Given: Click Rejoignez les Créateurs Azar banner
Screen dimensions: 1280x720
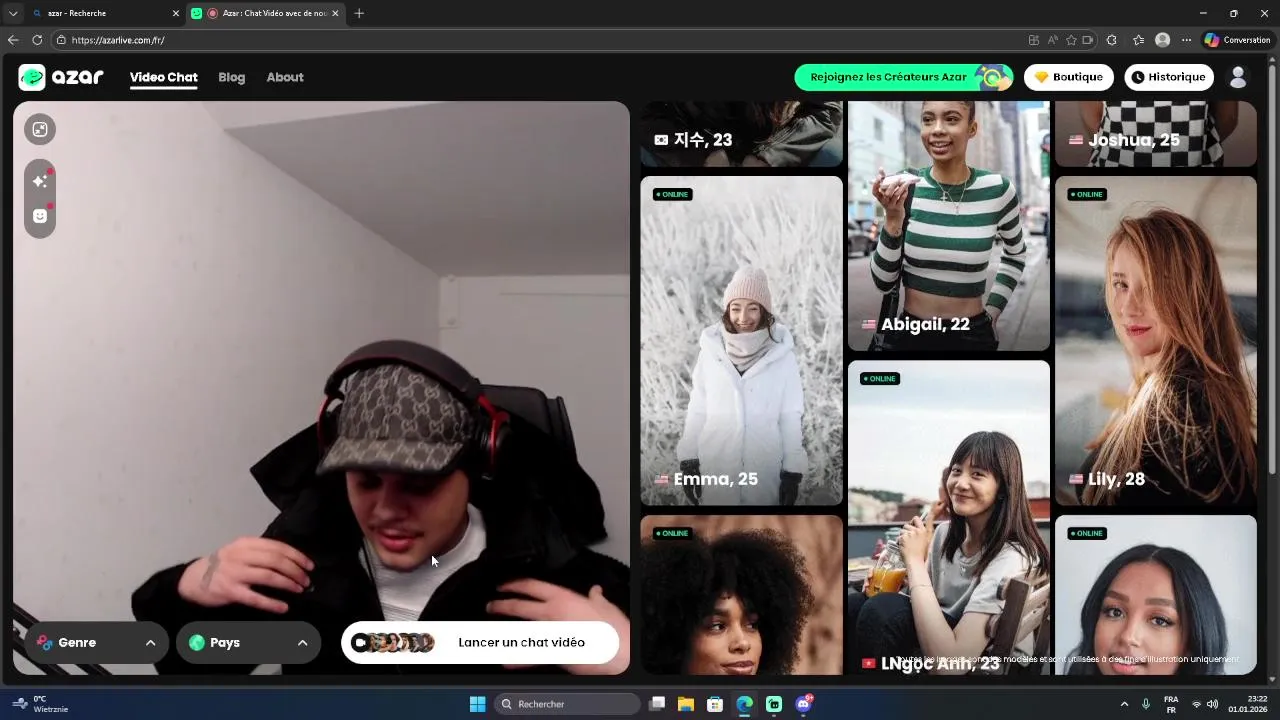Looking at the screenshot, I should click(904, 77).
